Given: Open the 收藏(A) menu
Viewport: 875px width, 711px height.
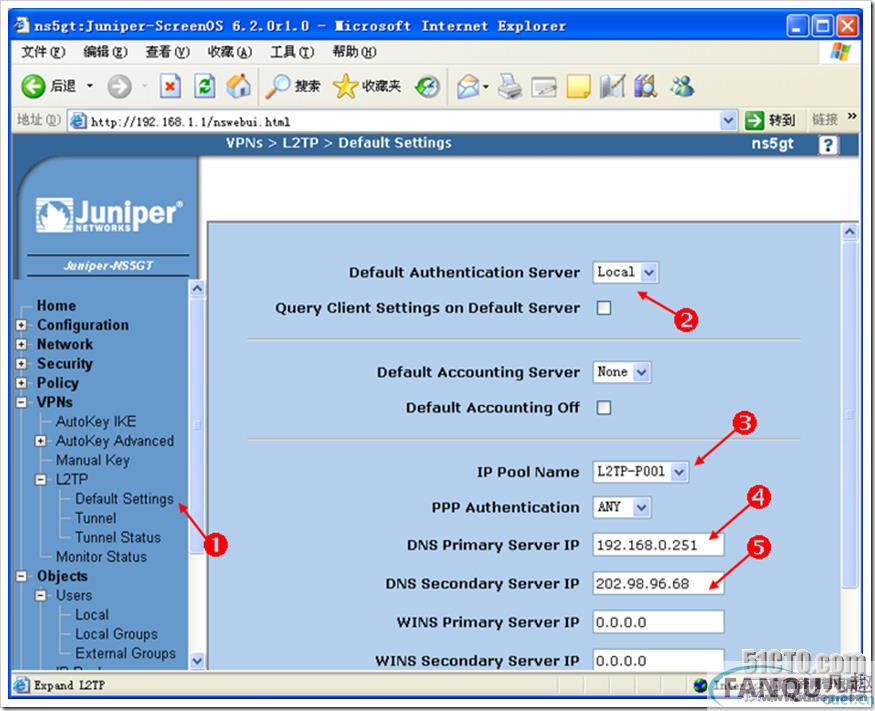Looking at the screenshot, I should tap(229, 52).
